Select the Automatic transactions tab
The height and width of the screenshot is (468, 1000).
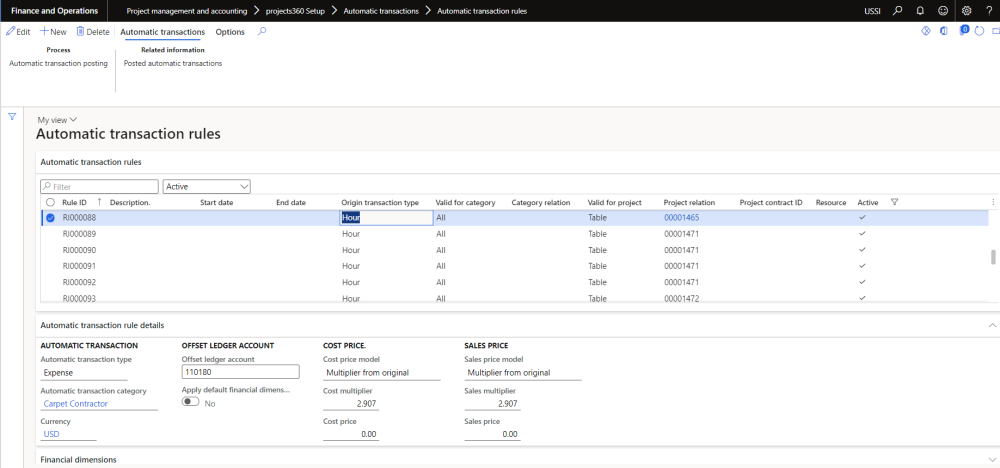pyautogui.click(x=162, y=32)
